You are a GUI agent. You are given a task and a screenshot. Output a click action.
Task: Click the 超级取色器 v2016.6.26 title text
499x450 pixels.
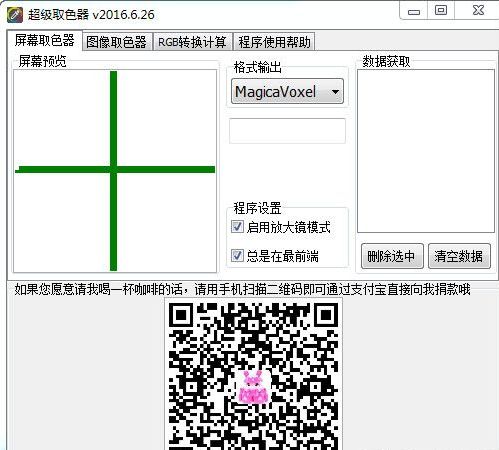click(91, 15)
